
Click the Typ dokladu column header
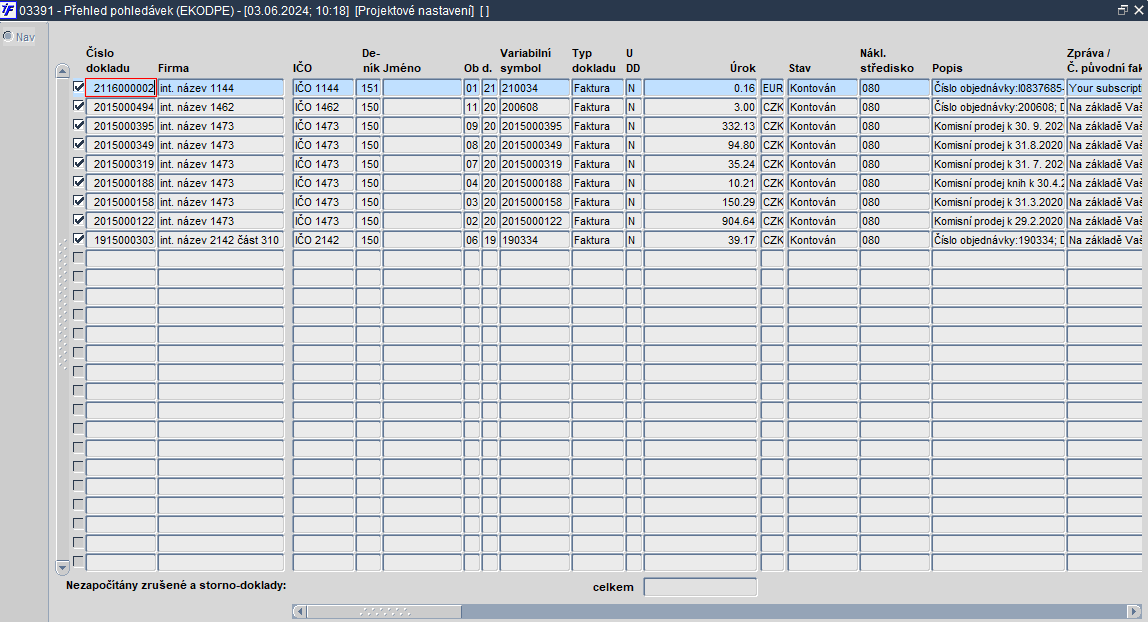(x=594, y=60)
